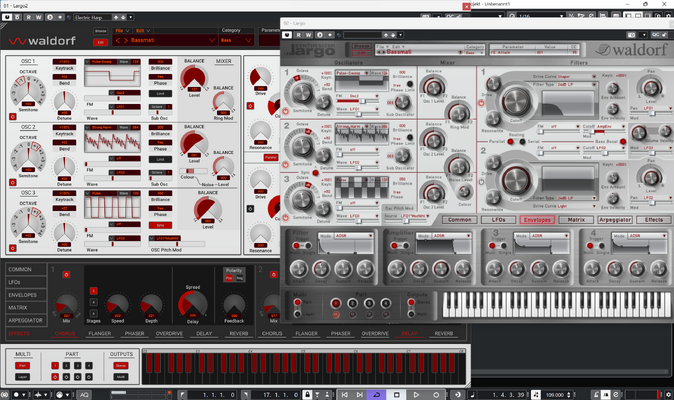Image resolution: width=674 pixels, height=400 pixels.
Task: Toggle the OSC 1 power button
Action: point(12,116)
